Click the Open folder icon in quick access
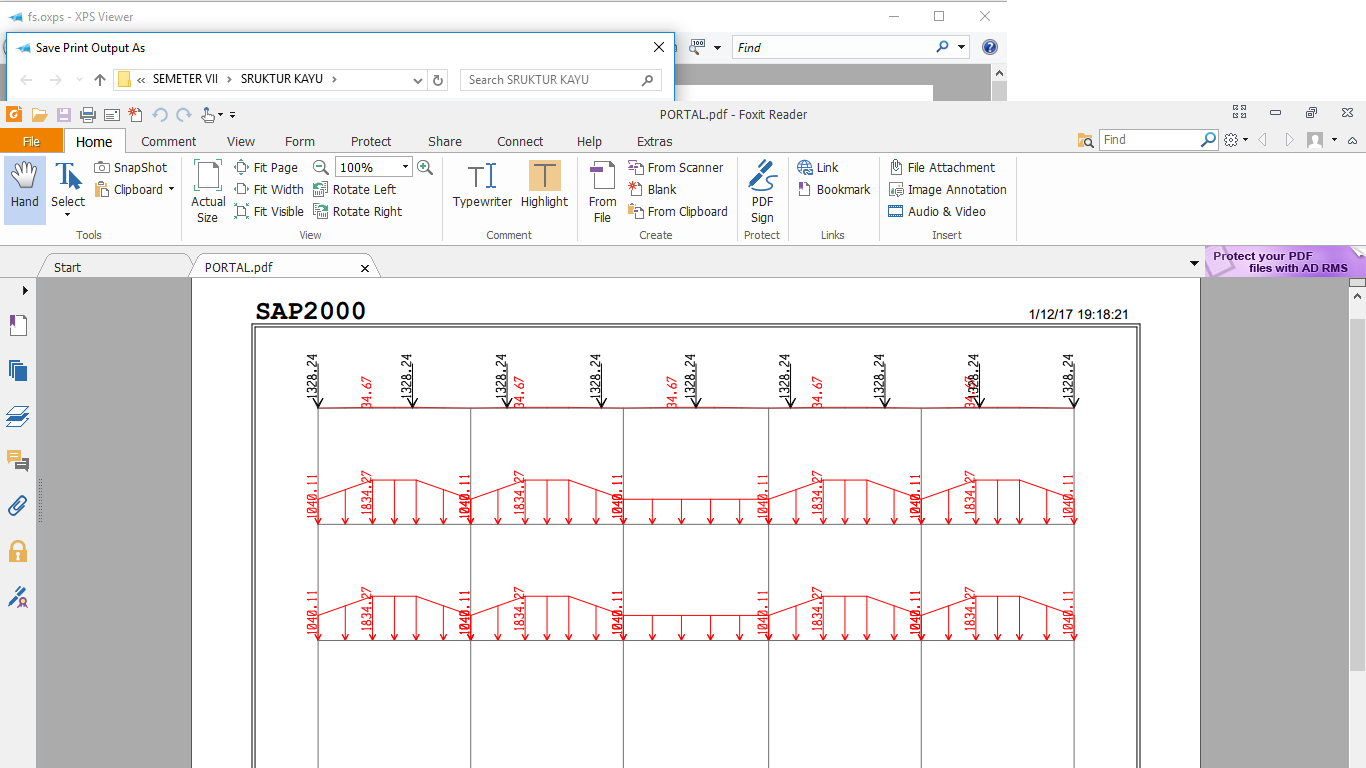Screen dimensions: 1366x768 coord(40,115)
